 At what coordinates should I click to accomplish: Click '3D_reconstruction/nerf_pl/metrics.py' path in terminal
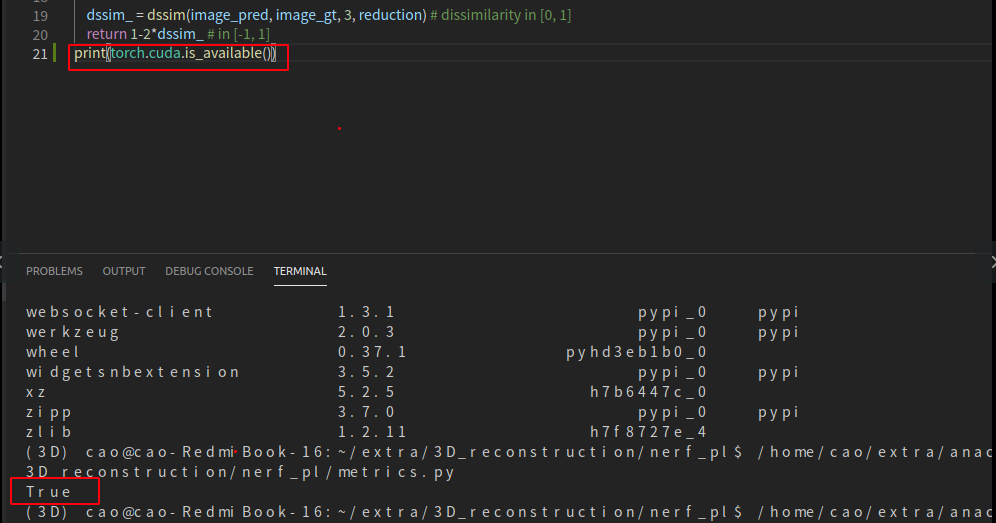coord(240,472)
